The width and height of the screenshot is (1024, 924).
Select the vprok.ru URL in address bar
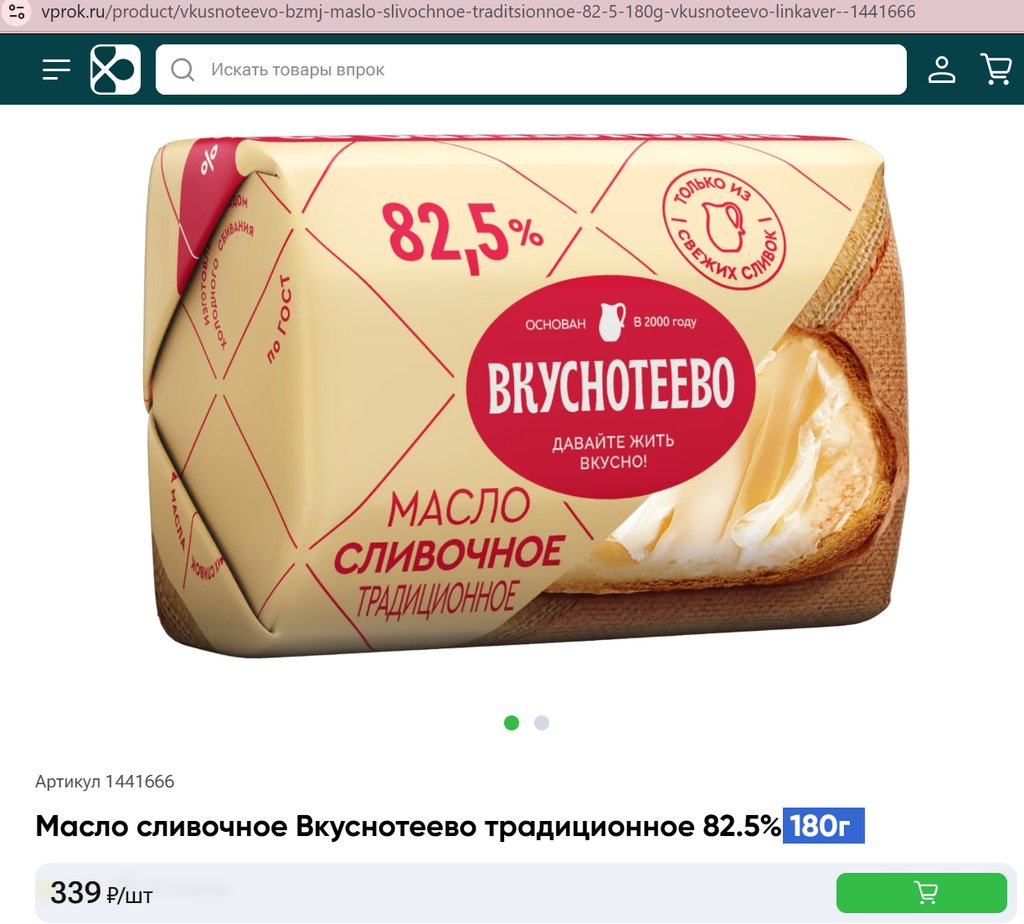click(x=478, y=12)
